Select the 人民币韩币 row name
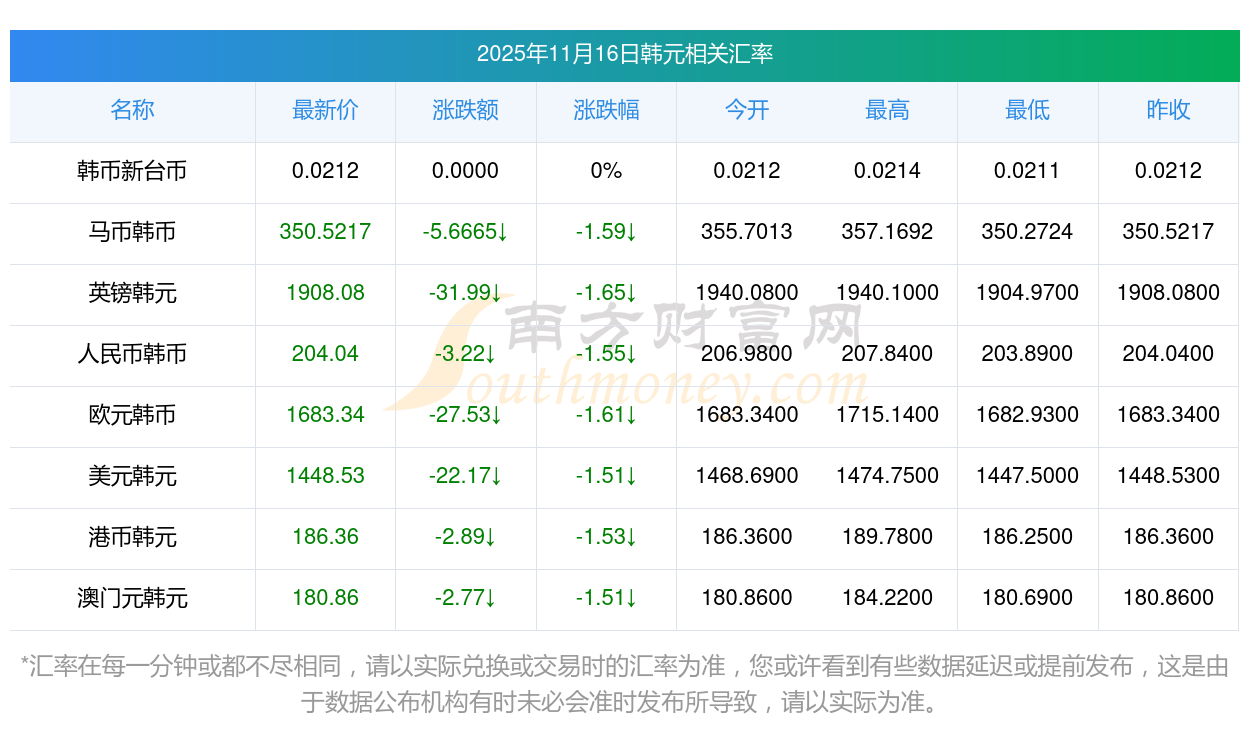Viewport: 1250px width, 733px height. [132, 354]
